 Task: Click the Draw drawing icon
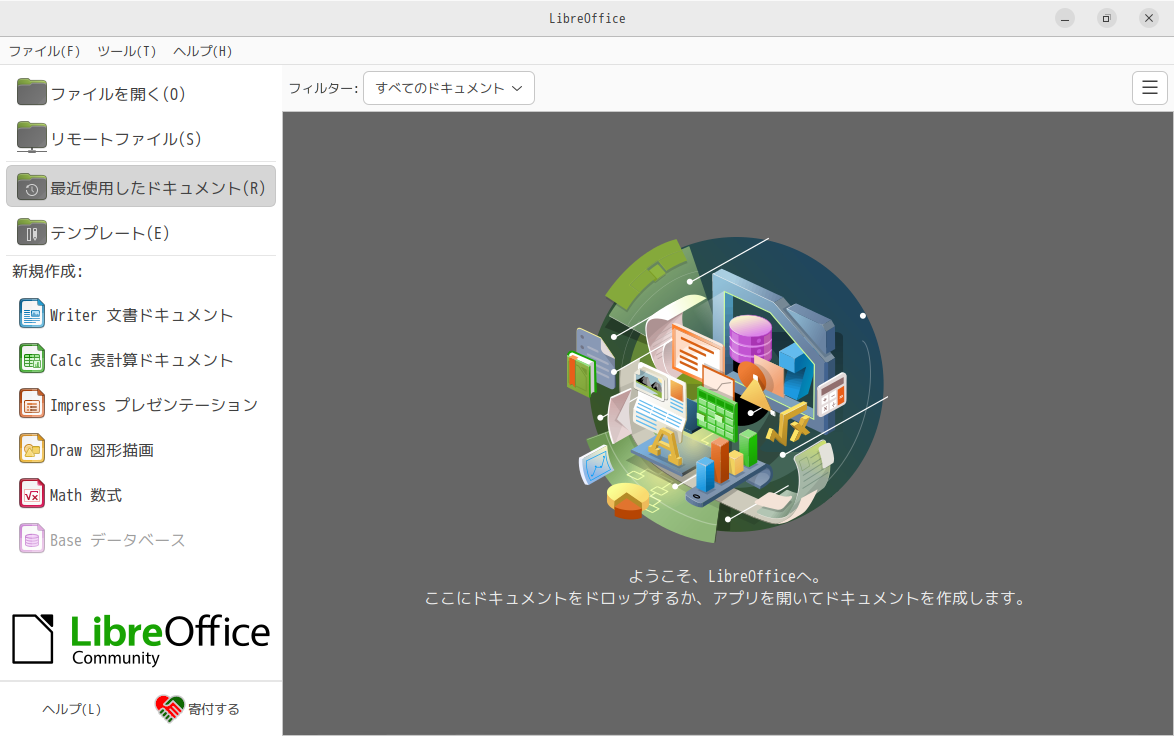[x=32, y=449]
